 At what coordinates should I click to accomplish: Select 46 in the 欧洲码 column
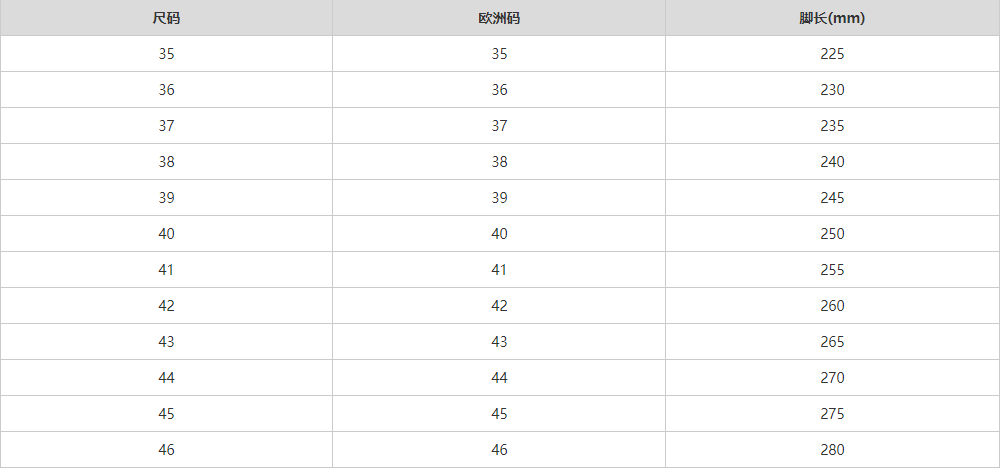point(499,450)
